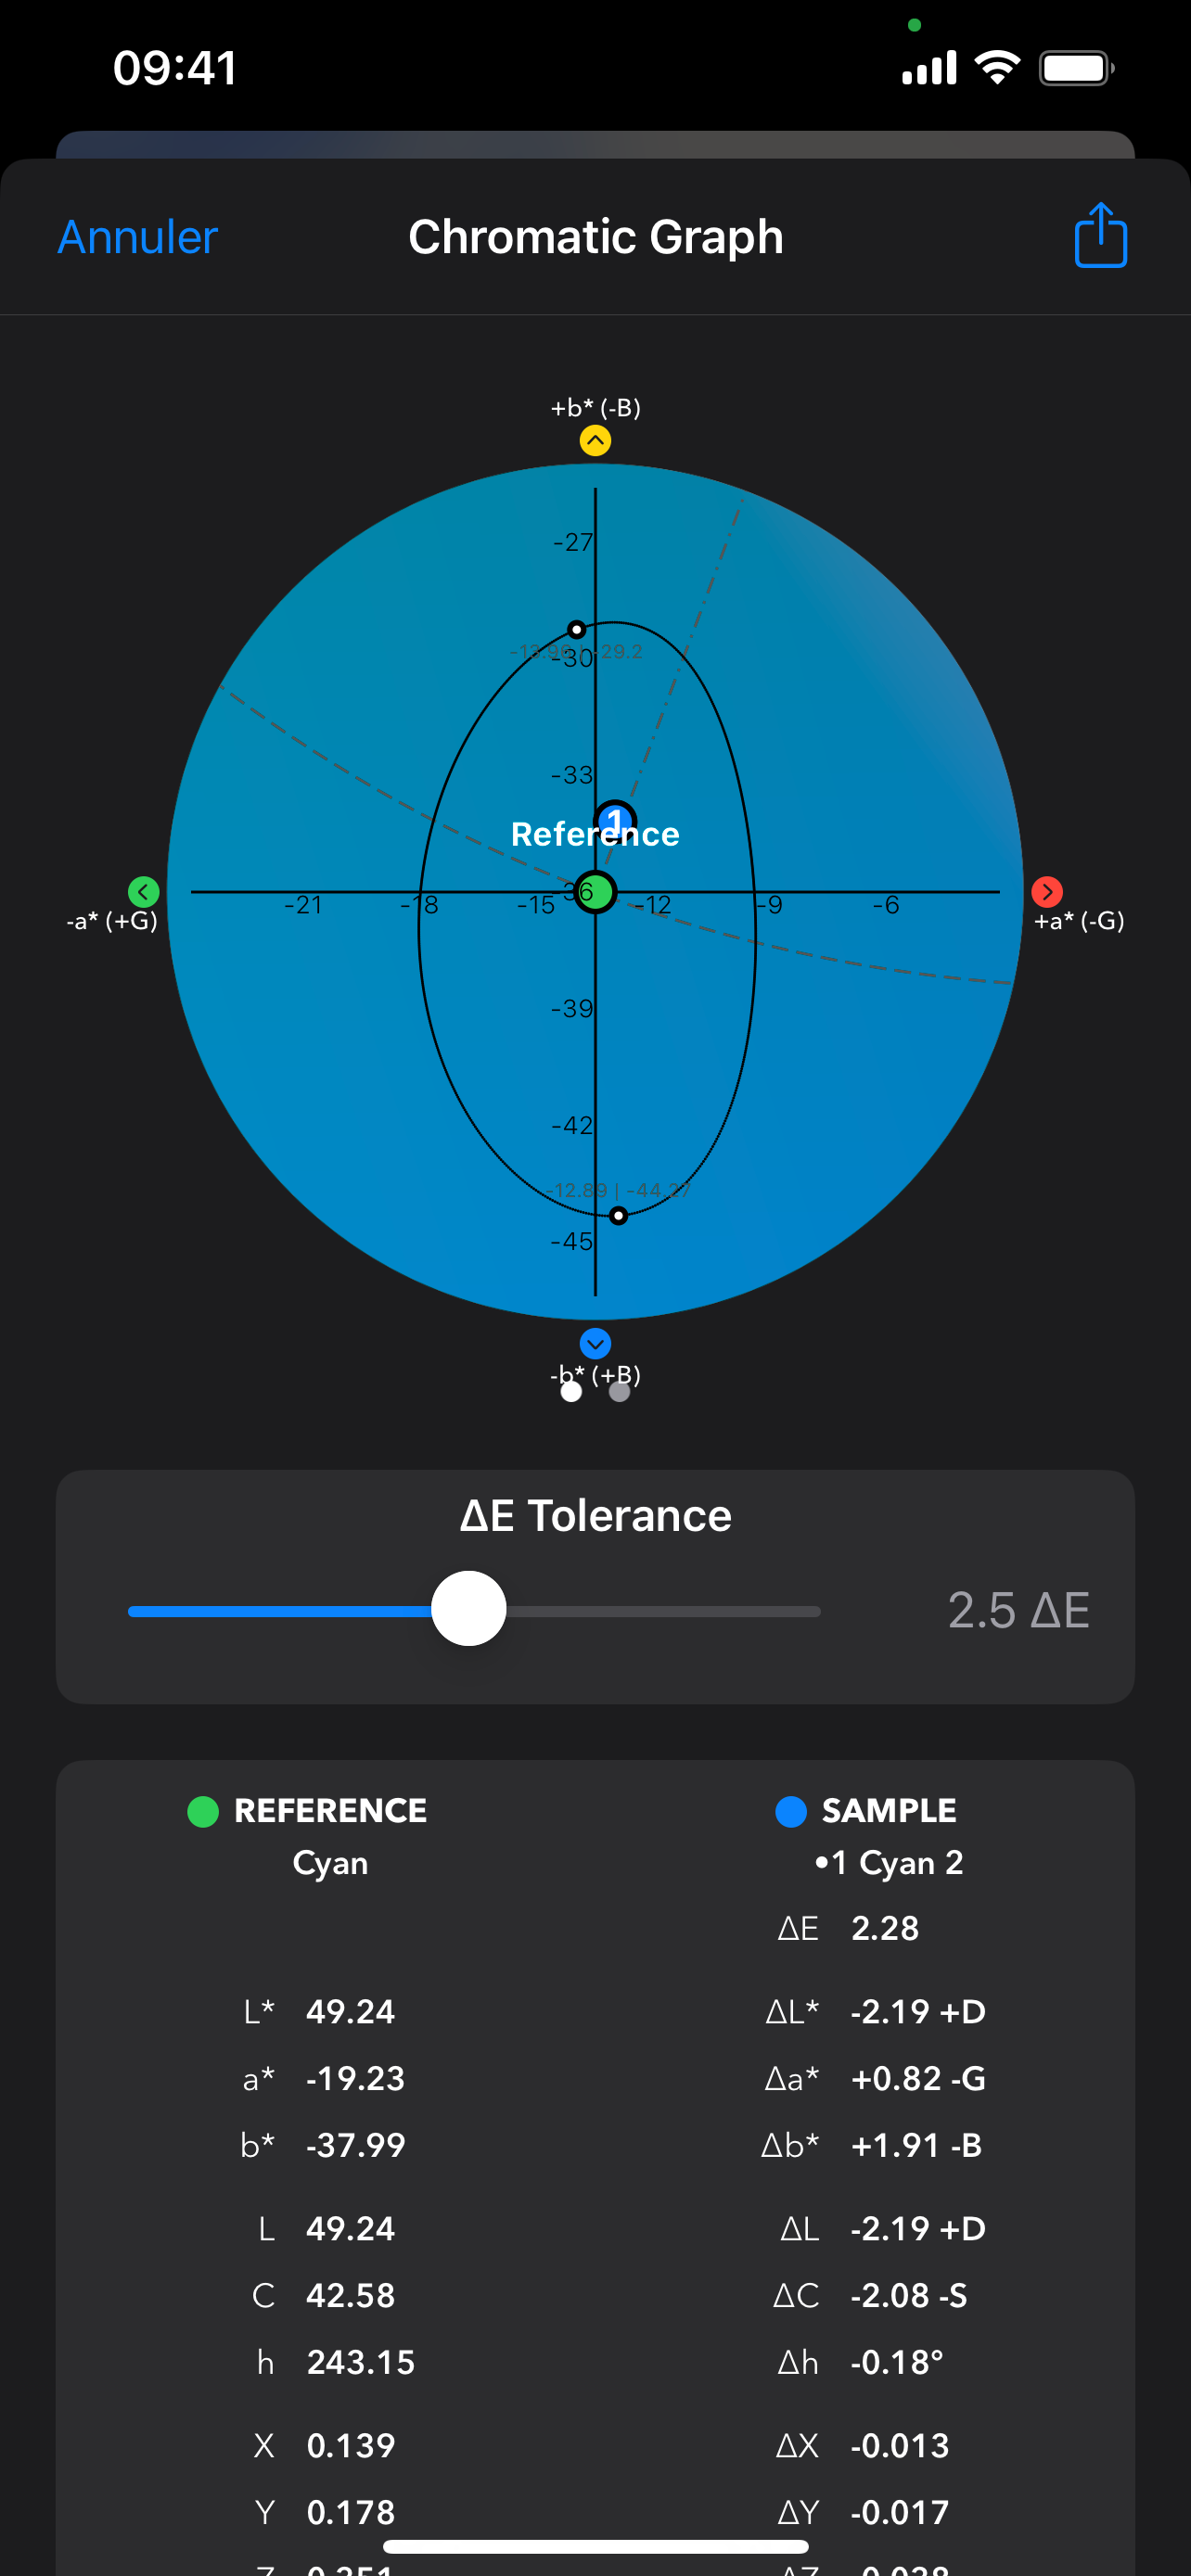1191x2576 pixels.
Task: Tap ΔC value '-2.08 -S'
Action: [909, 2295]
